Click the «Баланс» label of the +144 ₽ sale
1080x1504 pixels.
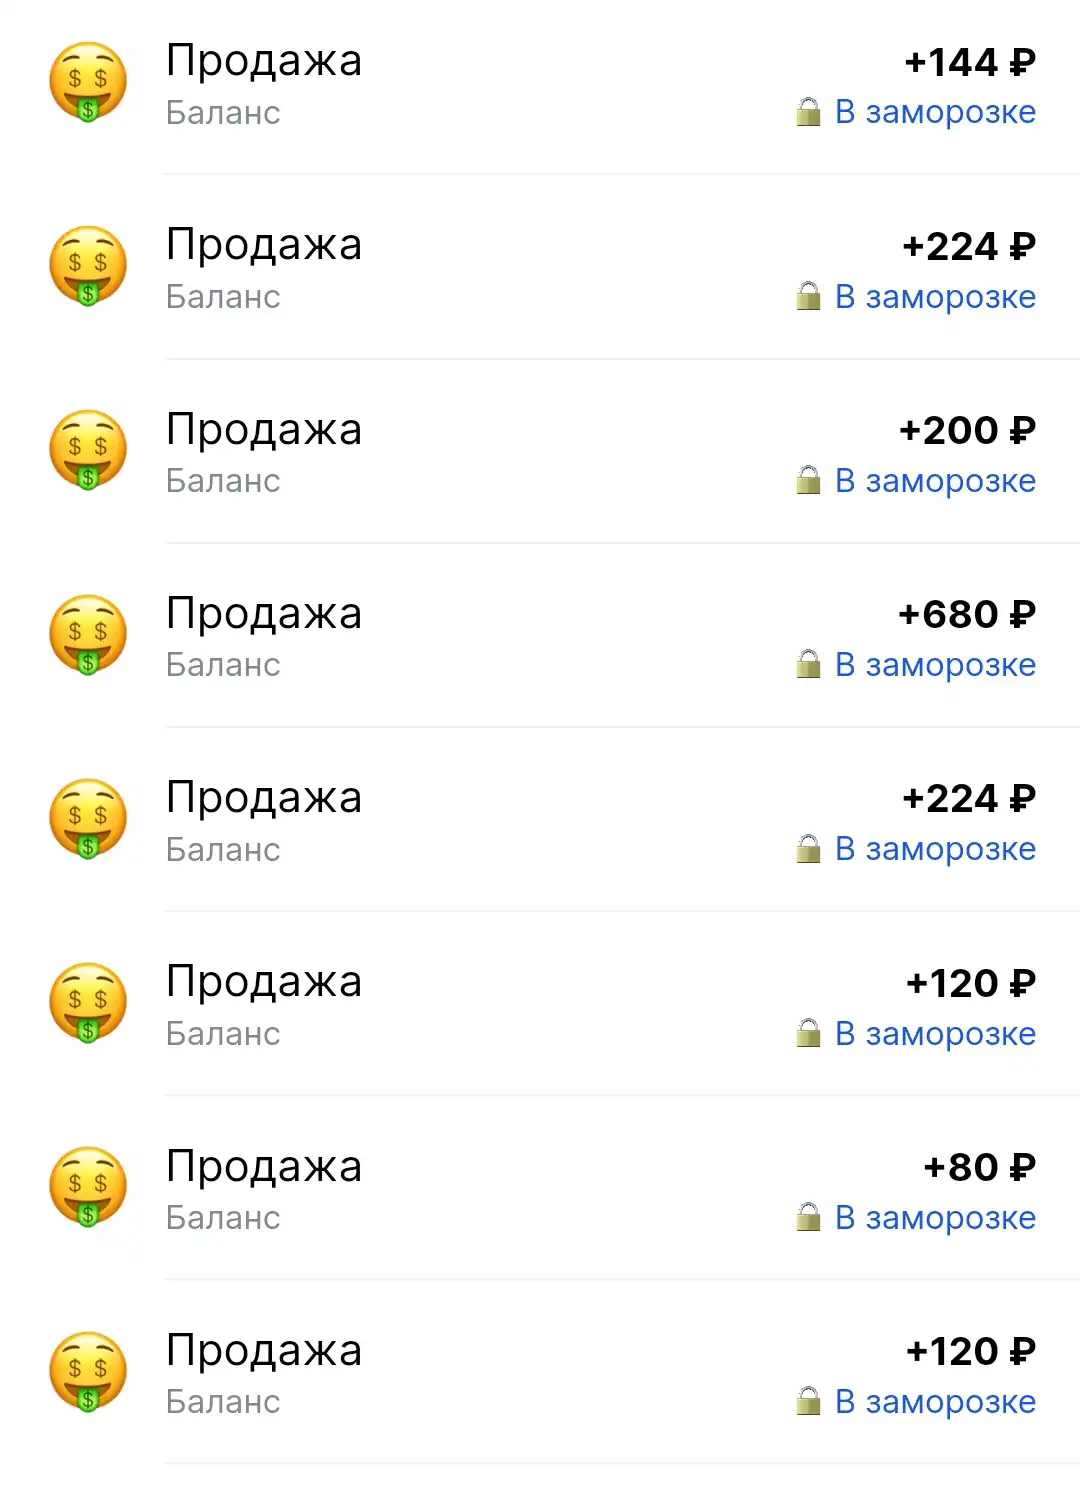[223, 113]
